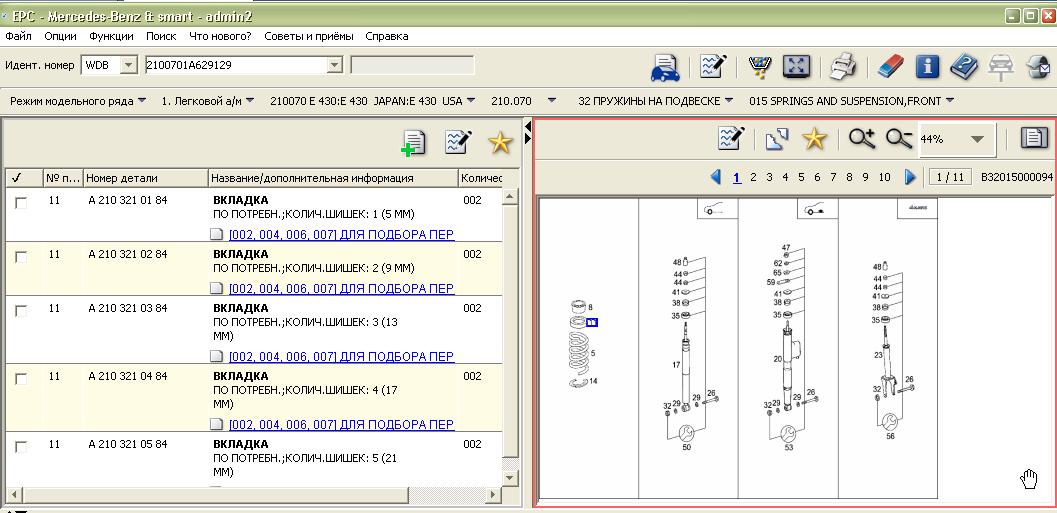
Task: Click the 1 / 11 page counter field
Action: [950, 177]
